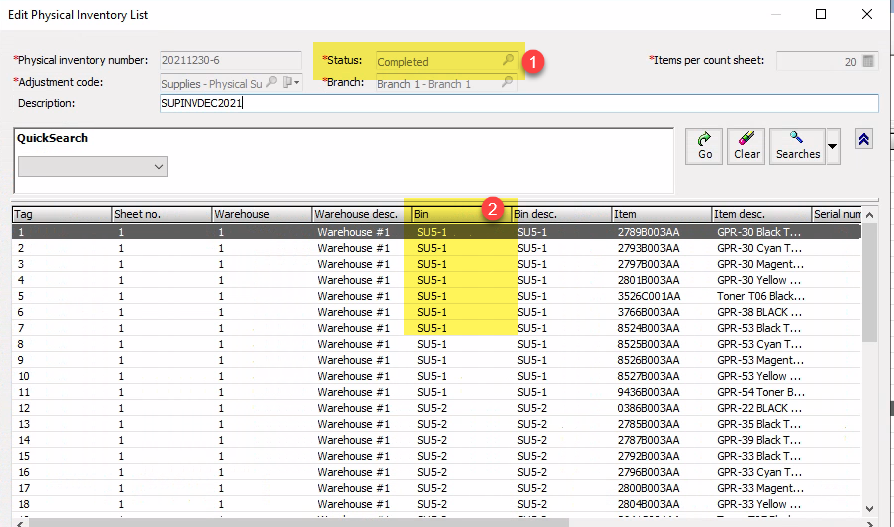894x527 pixels.
Task: Select item 2804B003AA cell
Action: 648,504
